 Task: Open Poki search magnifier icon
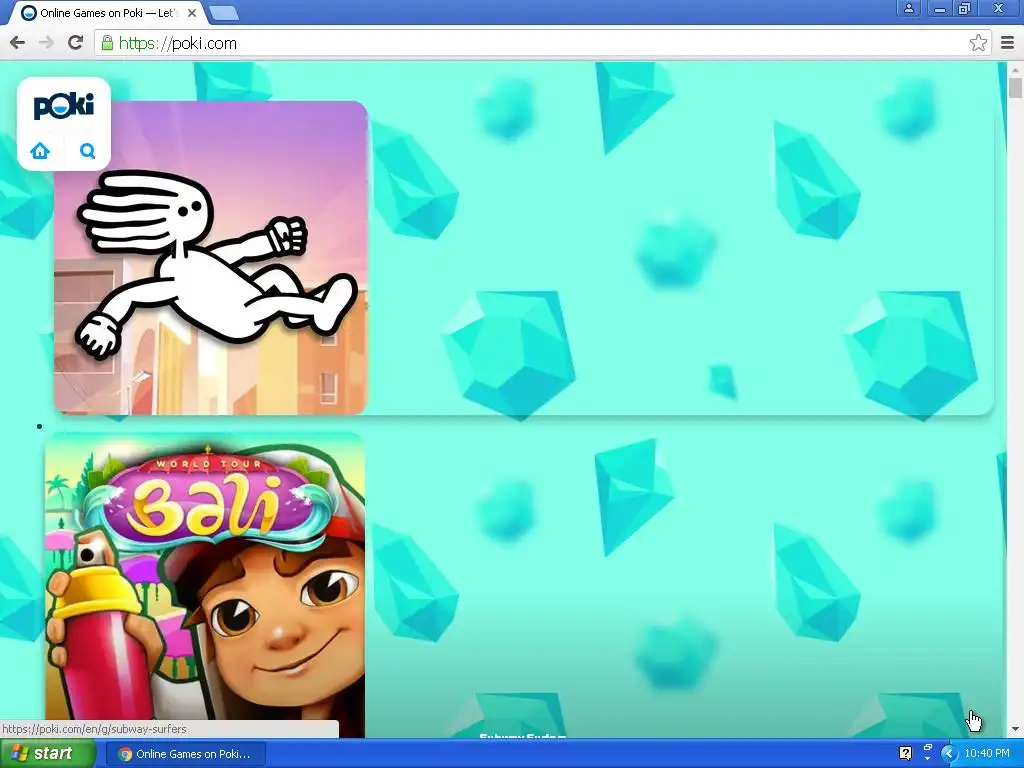click(x=88, y=151)
